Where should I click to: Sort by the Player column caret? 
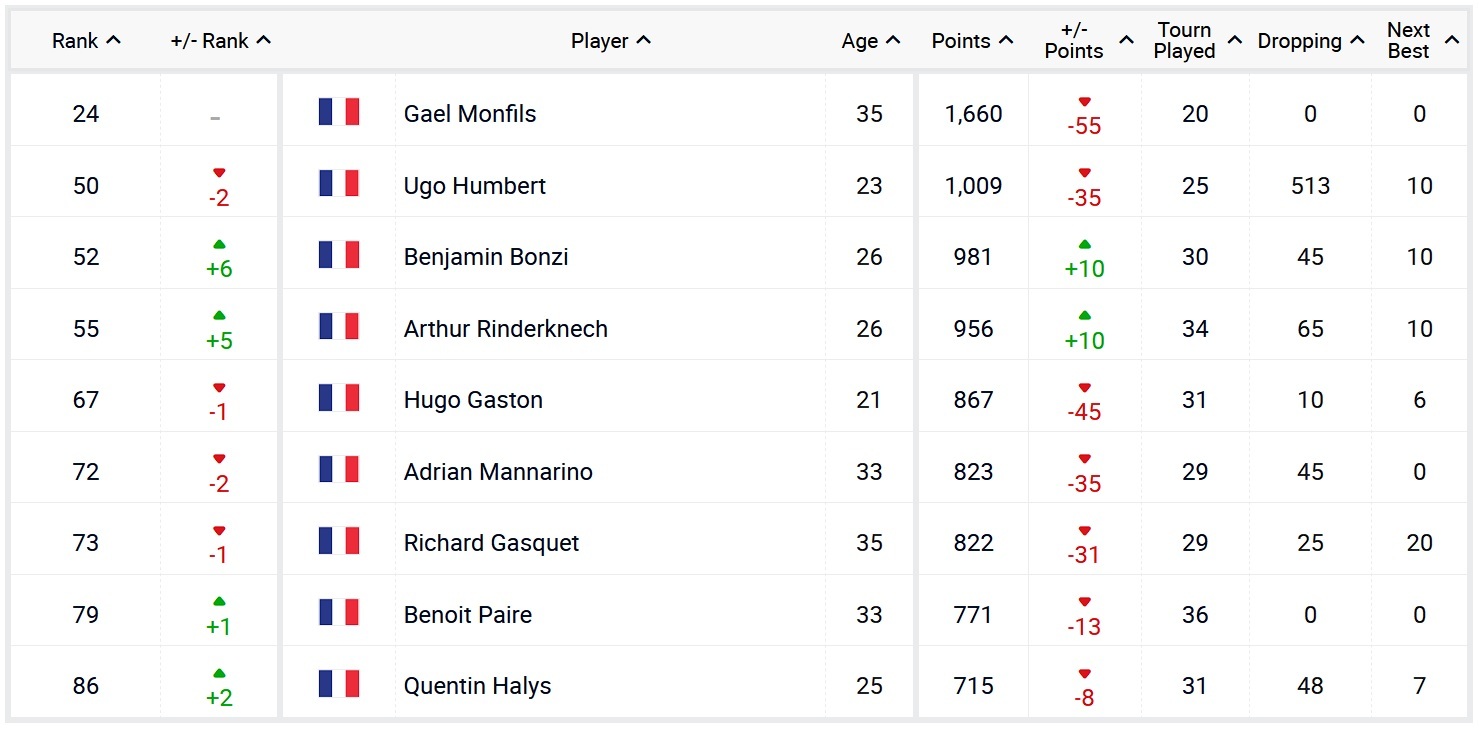643,40
